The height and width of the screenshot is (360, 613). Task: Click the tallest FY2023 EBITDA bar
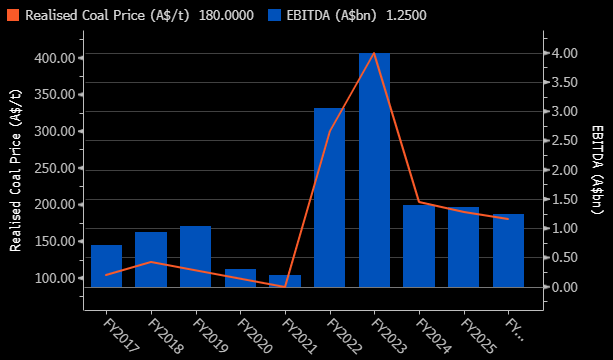375,170
